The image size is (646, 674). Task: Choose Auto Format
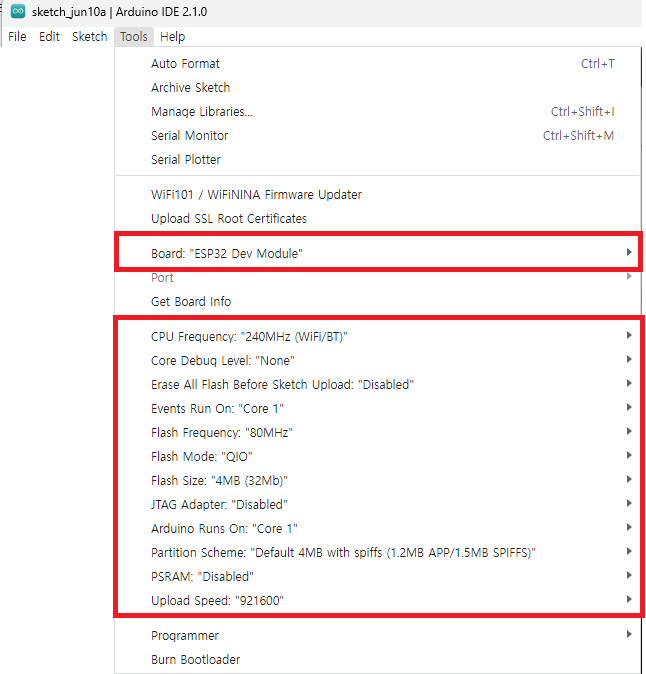[377, 64]
